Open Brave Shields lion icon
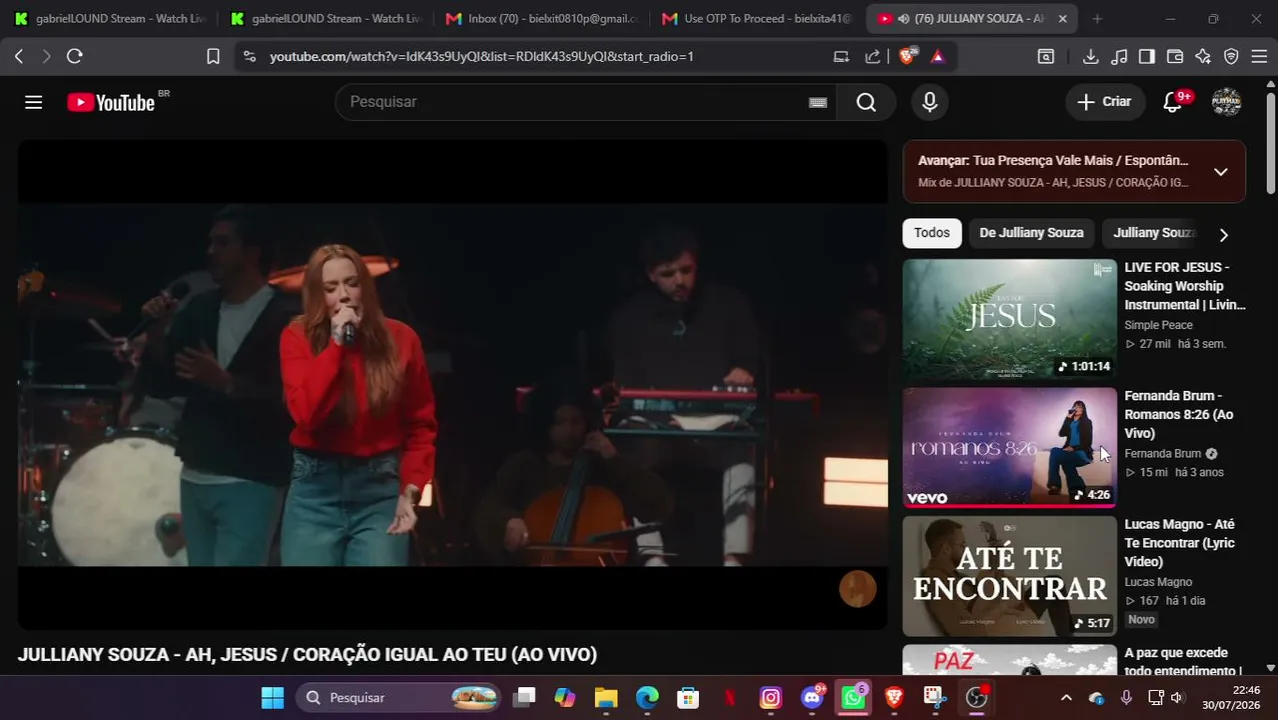This screenshot has height=720, width=1278. (x=908, y=56)
